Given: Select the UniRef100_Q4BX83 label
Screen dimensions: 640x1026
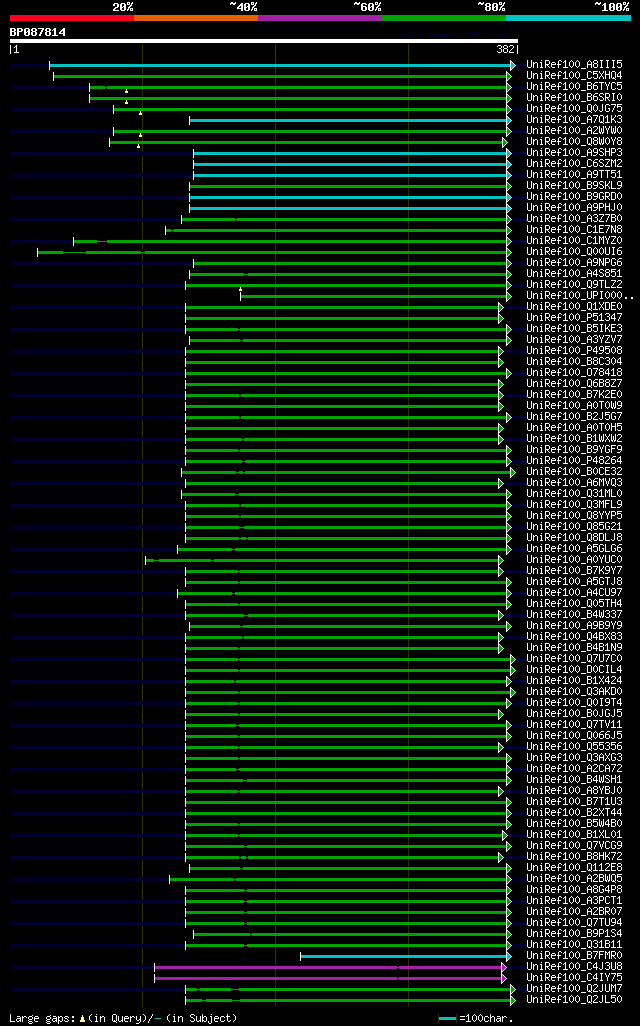Looking at the screenshot, I should [574, 637].
